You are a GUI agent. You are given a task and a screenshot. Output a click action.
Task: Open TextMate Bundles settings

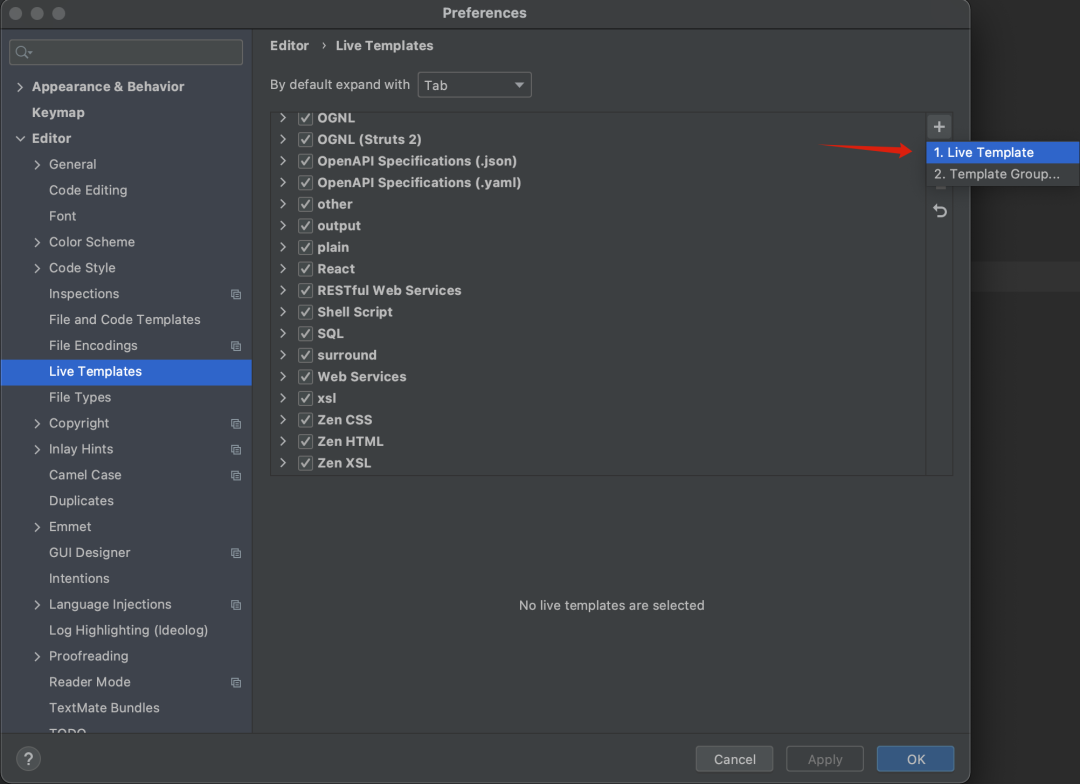[x=104, y=708]
